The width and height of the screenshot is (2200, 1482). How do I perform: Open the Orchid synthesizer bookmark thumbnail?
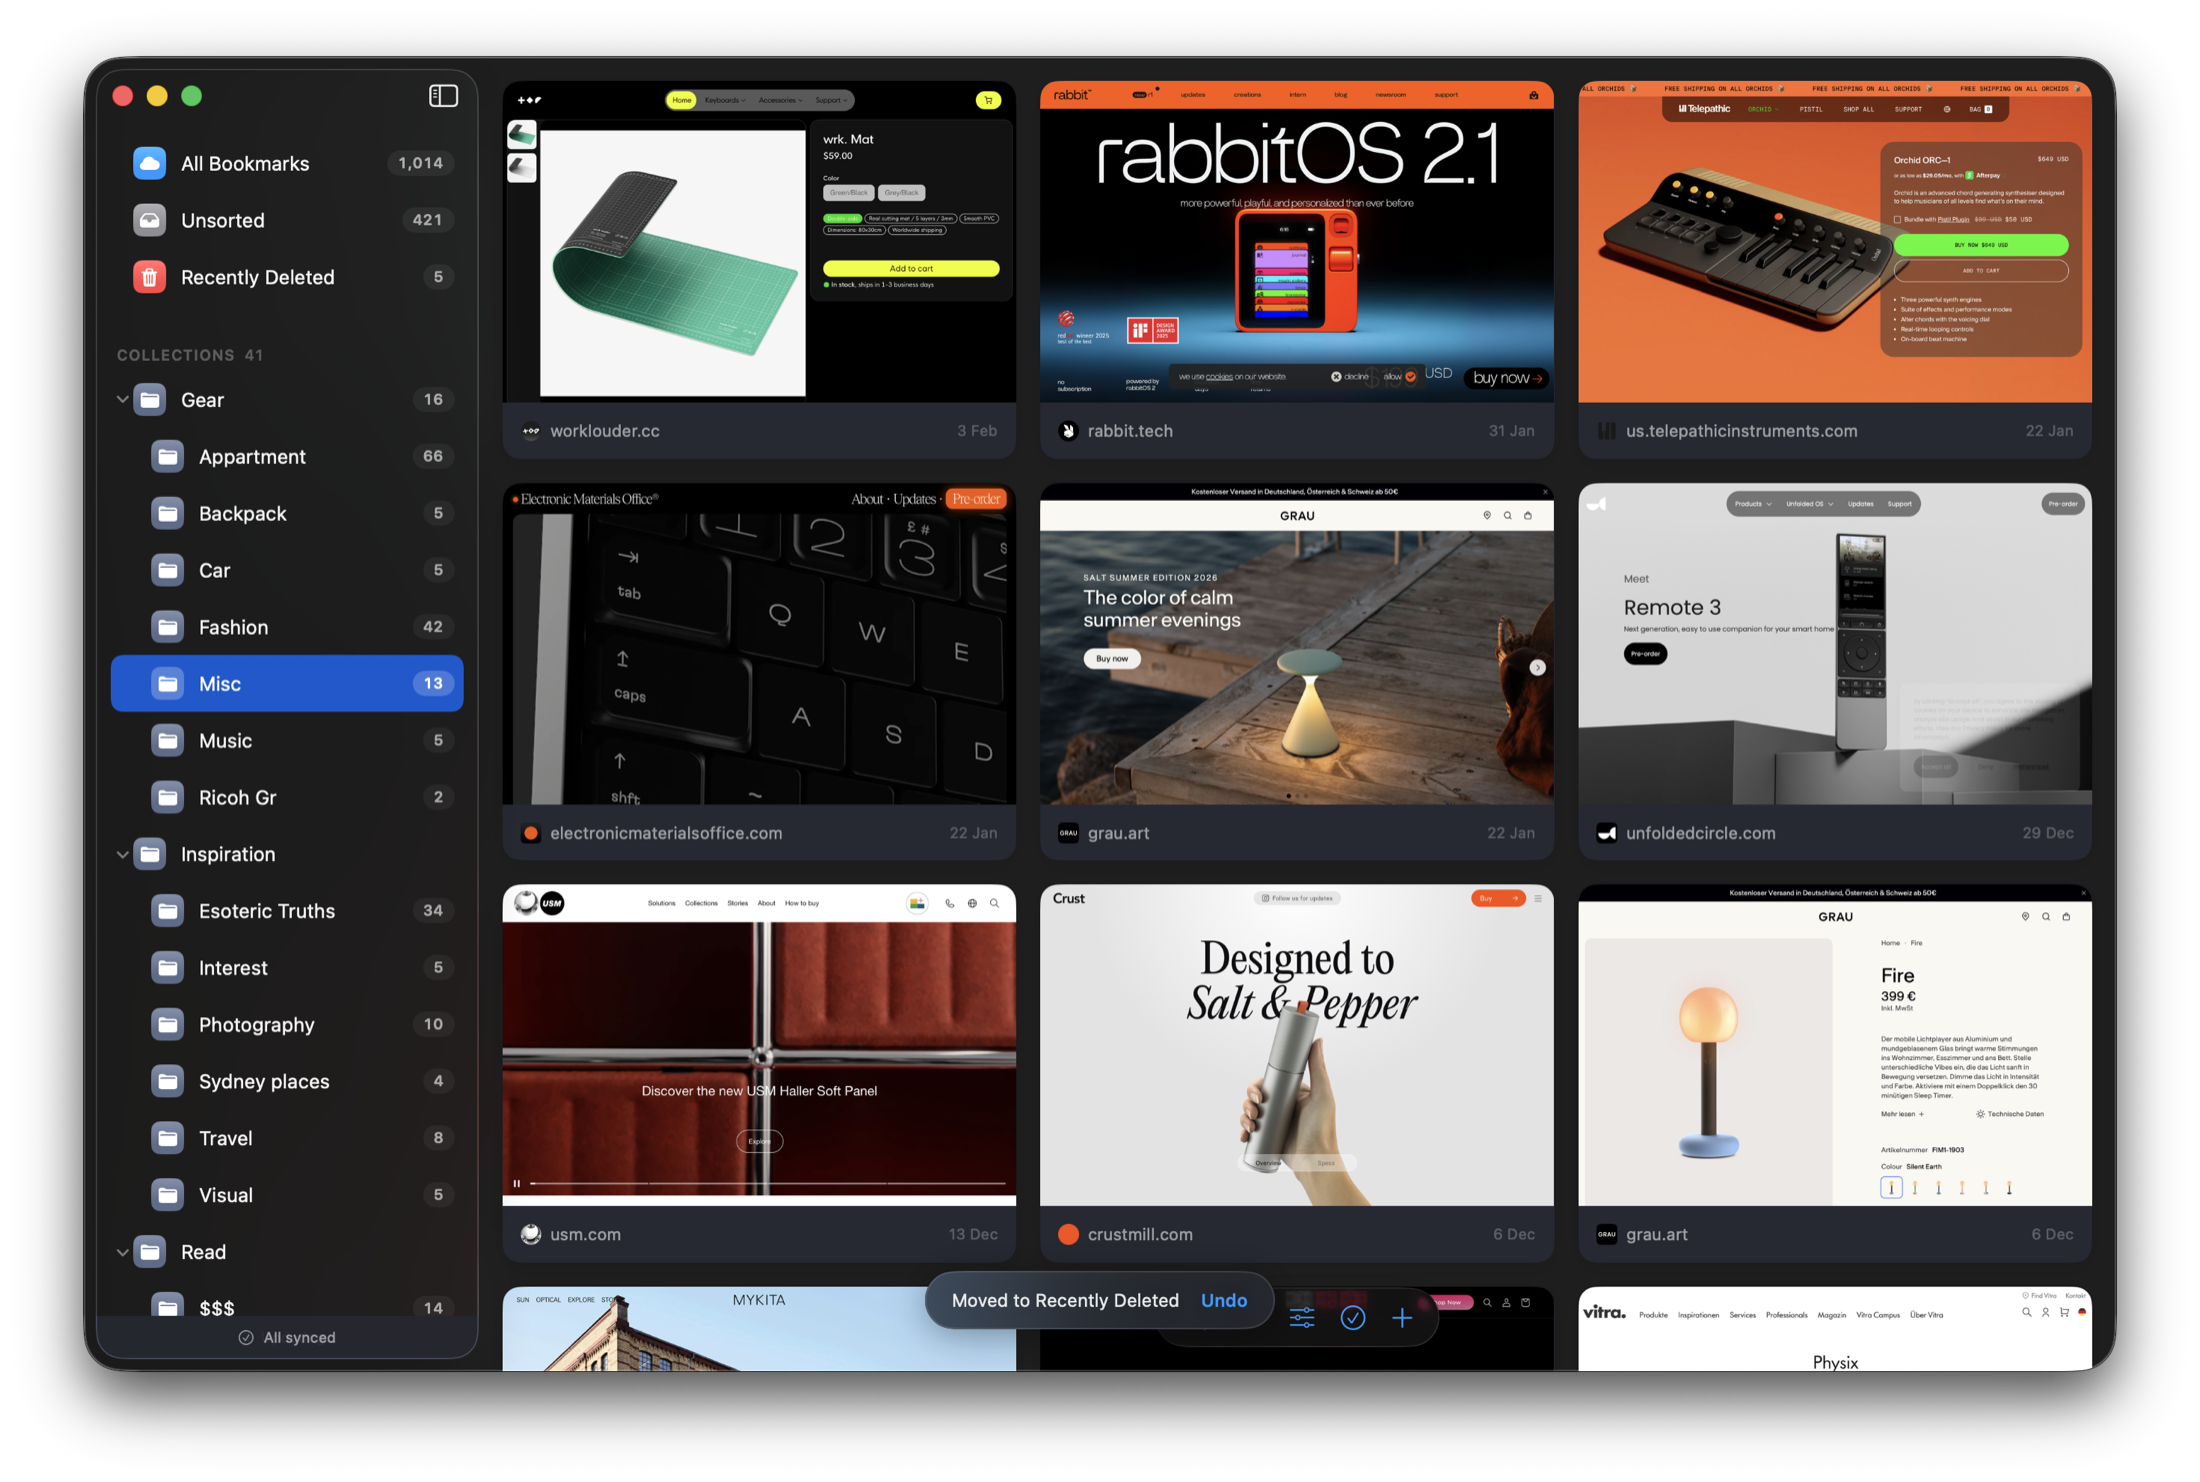pyautogui.click(x=1835, y=242)
